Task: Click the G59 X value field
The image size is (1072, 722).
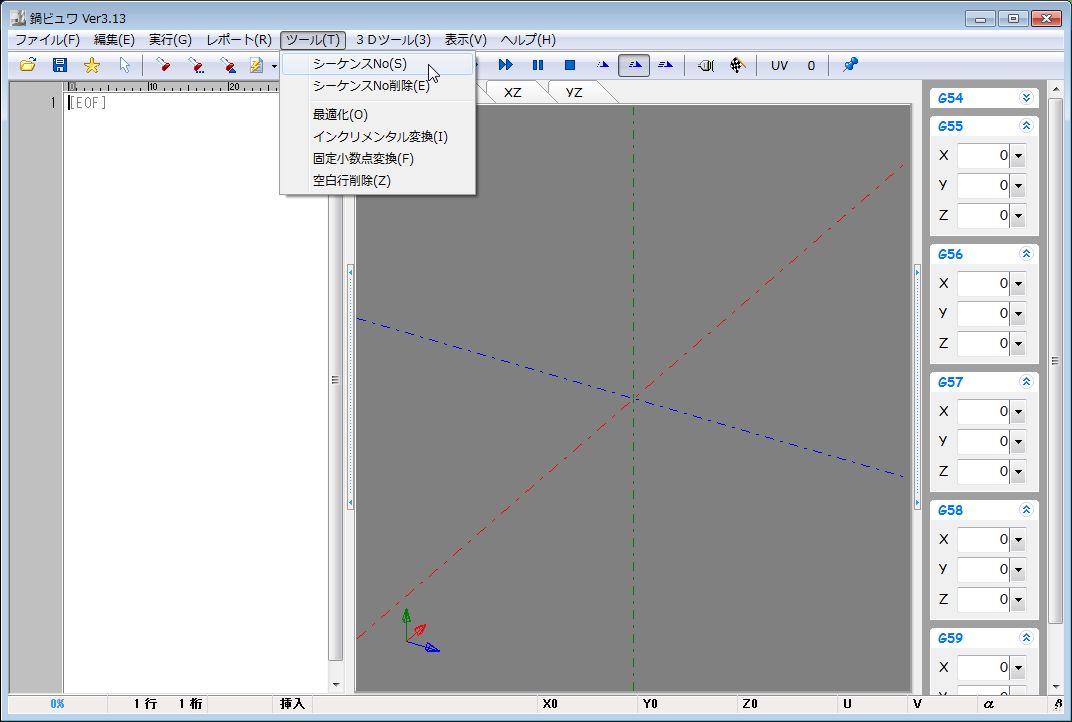Action: click(984, 667)
